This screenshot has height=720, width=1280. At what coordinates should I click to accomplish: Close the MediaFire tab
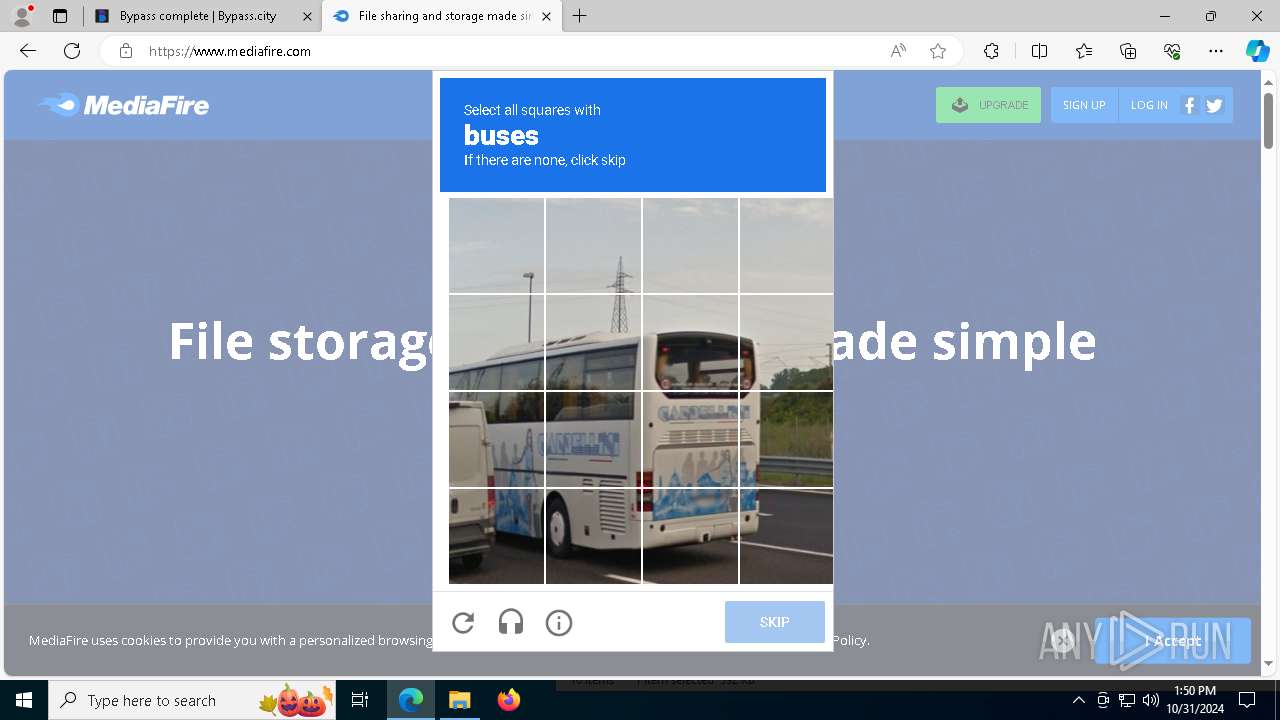546,16
